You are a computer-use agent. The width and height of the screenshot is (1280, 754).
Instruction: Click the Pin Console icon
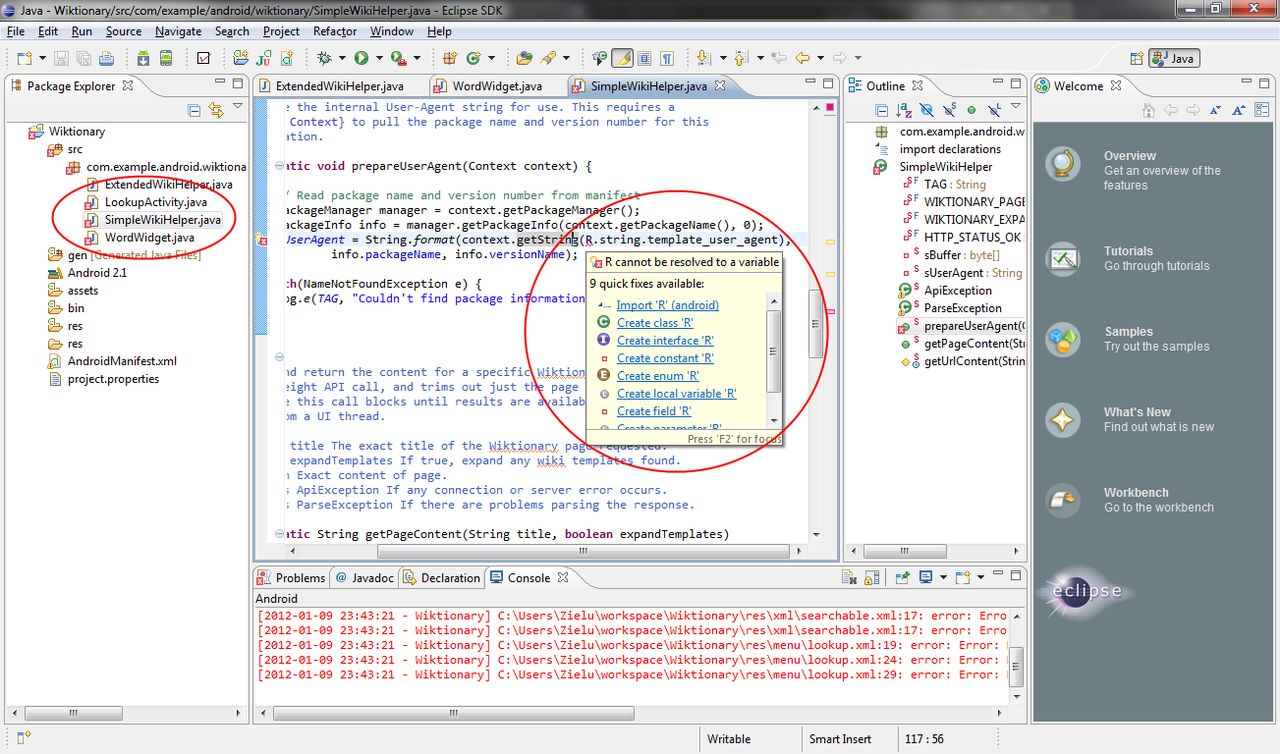coord(902,577)
